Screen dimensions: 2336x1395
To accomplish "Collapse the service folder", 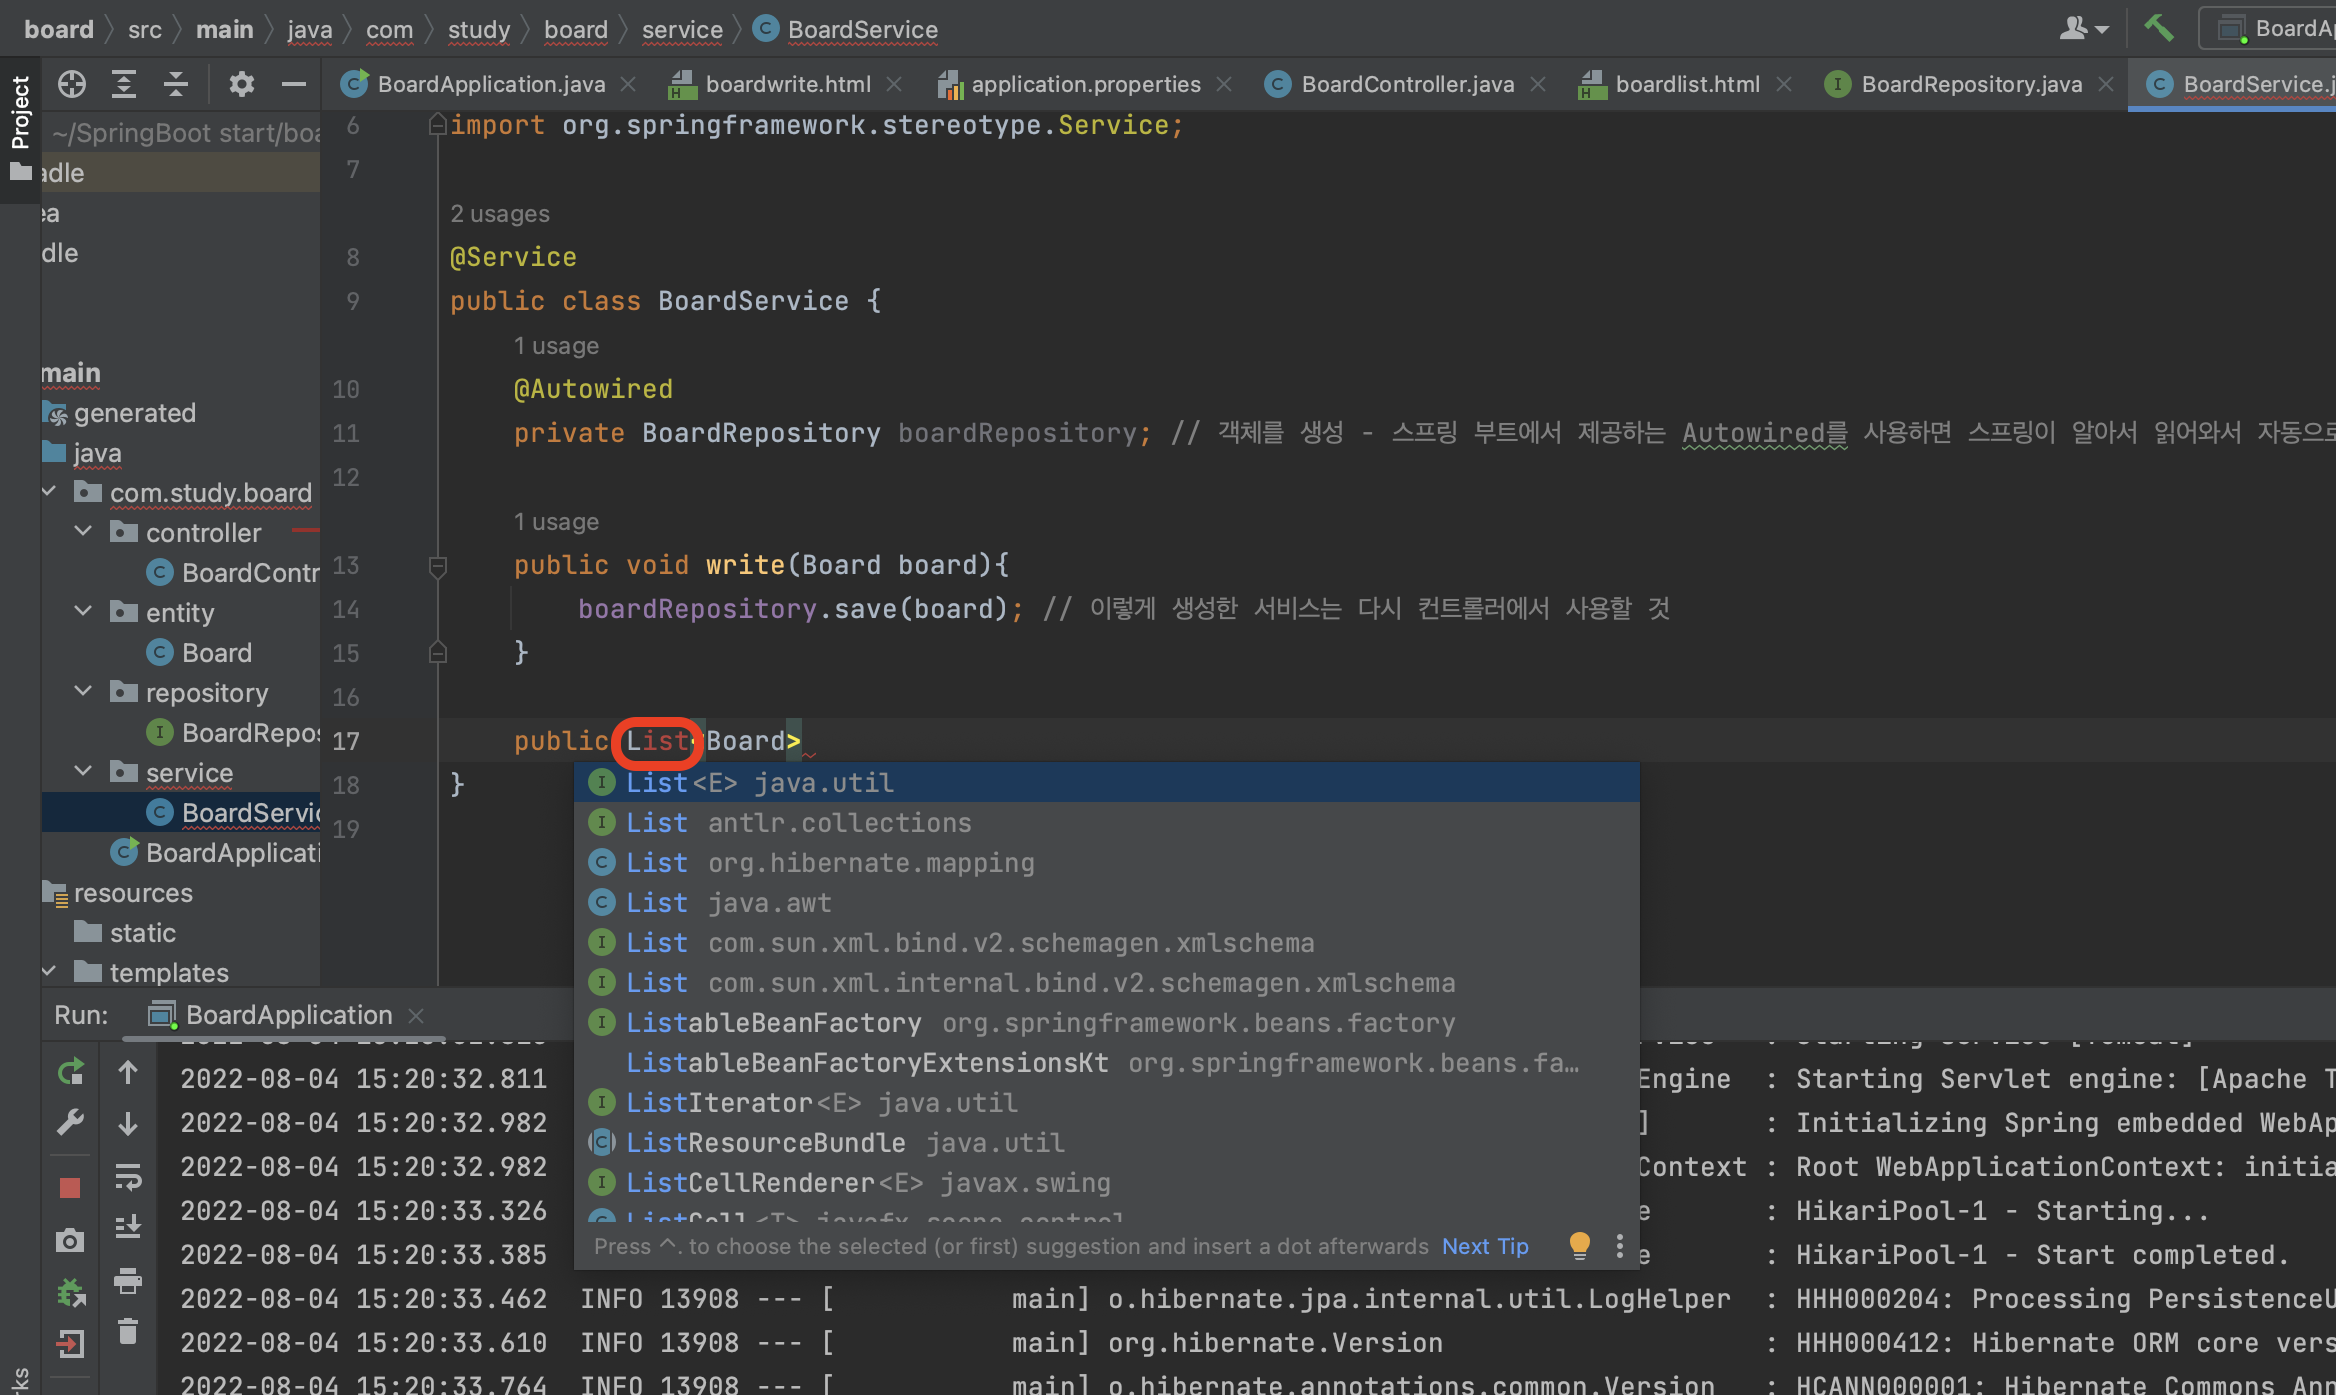I will pos(84,771).
